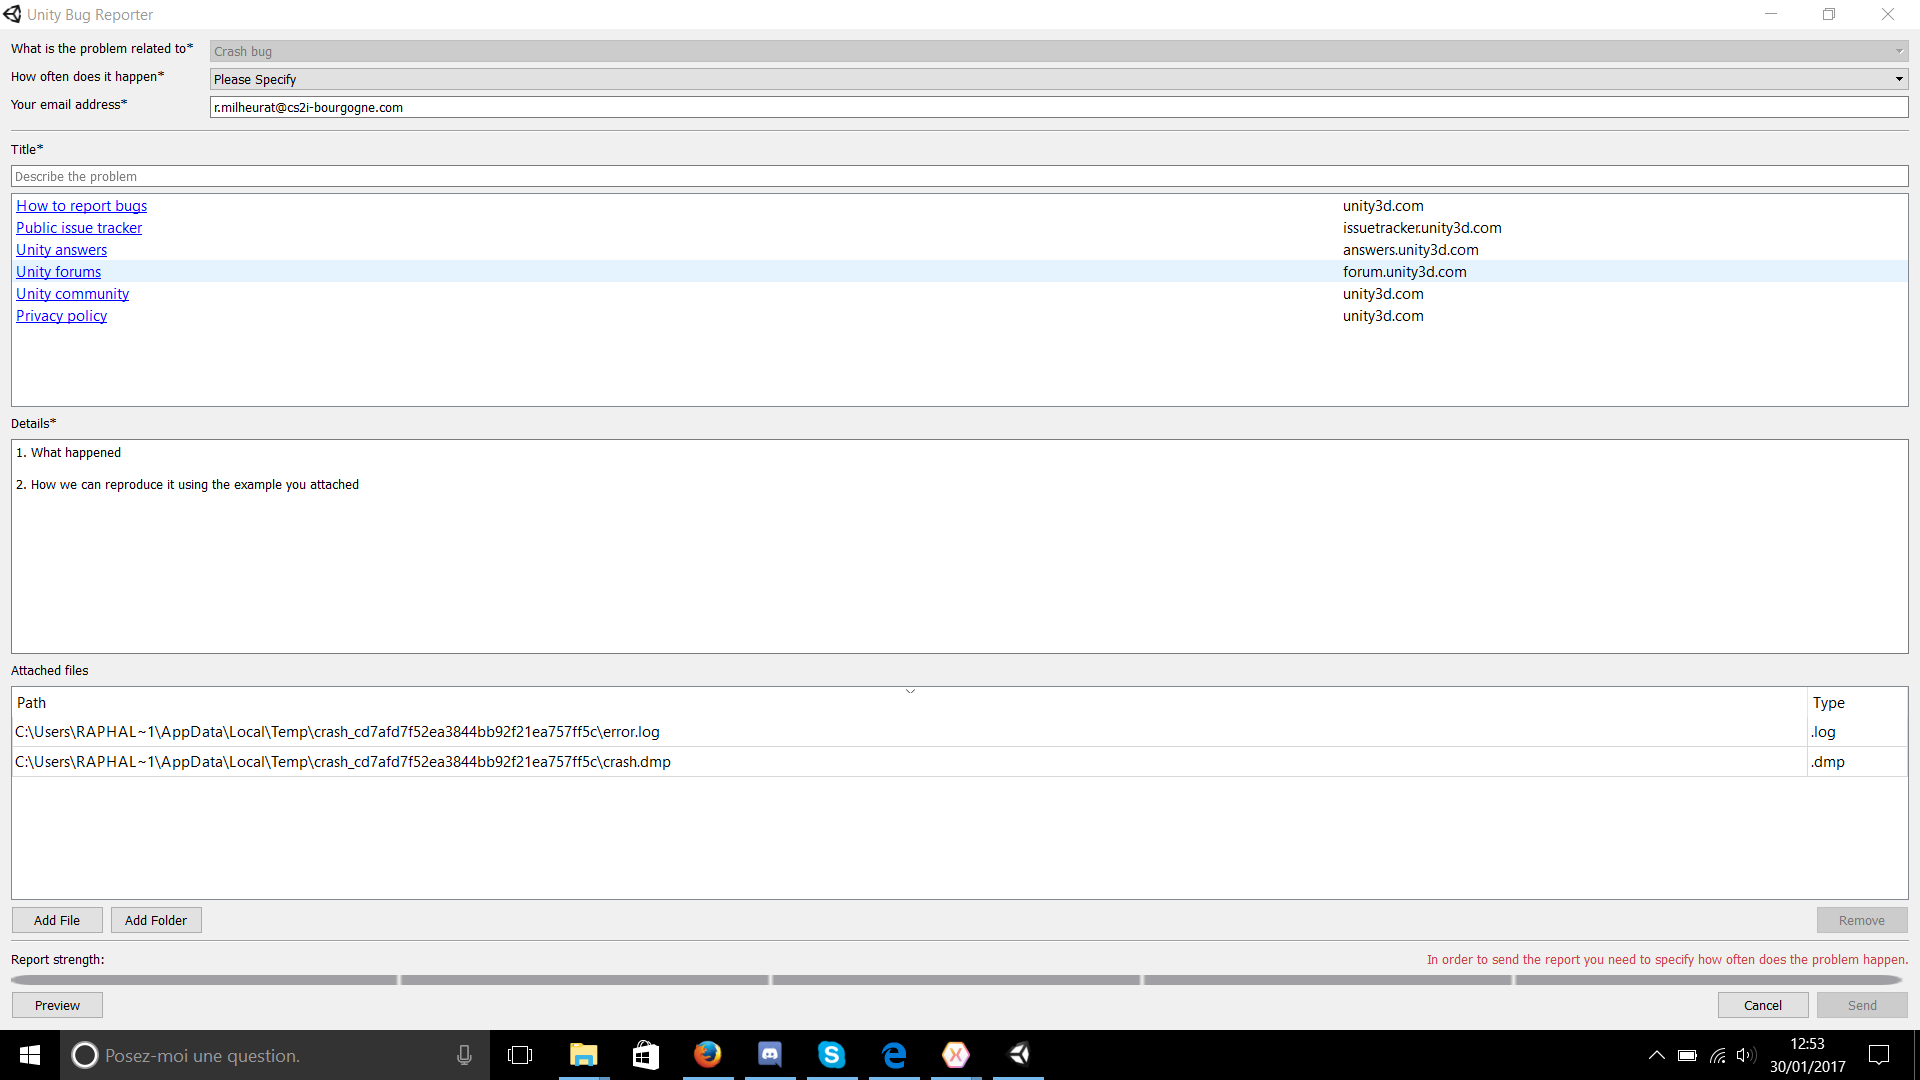The height and width of the screenshot is (1080, 1920).
Task: Click the Type column header
Action: pyautogui.click(x=1857, y=703)
